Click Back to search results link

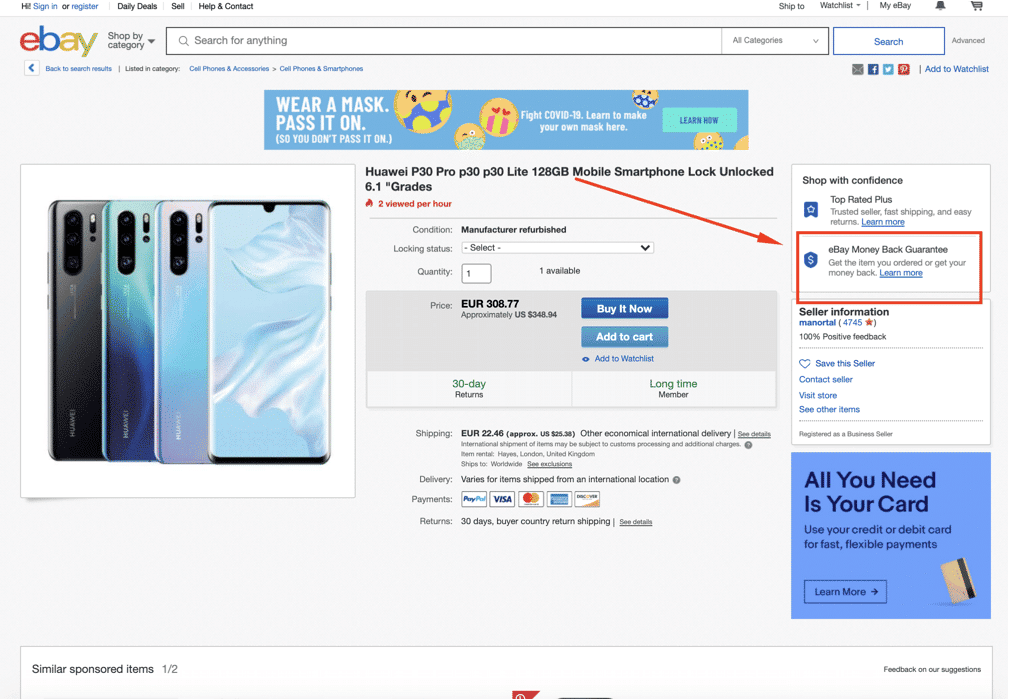(79, 69)
